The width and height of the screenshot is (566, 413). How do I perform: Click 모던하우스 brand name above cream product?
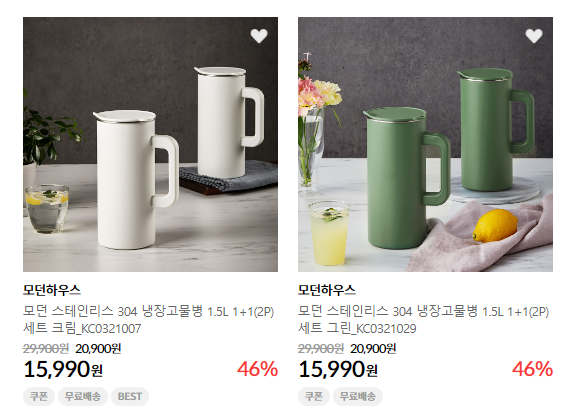pos(52,290)
